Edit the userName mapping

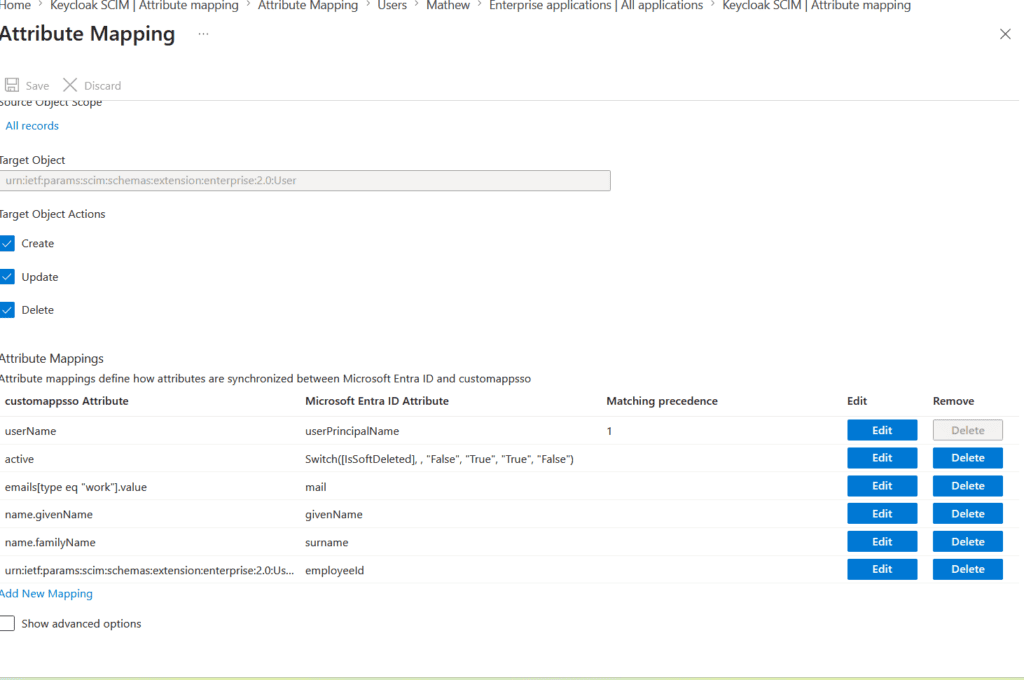coord(882,430)
